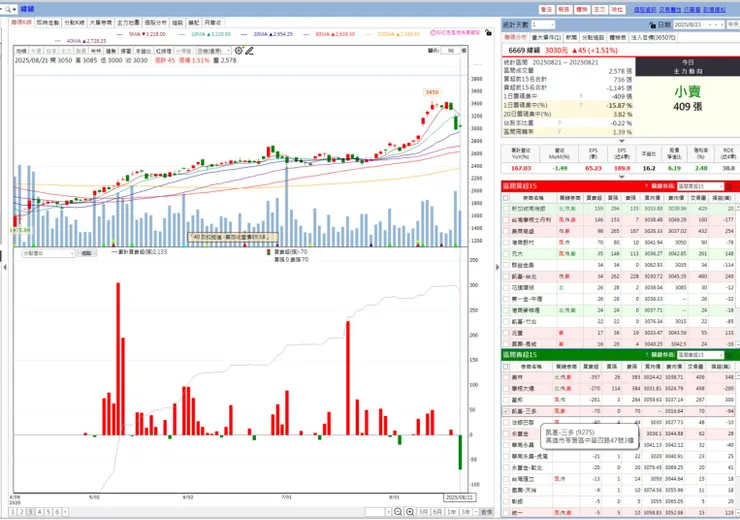This screenshot has width=740, height=520.
Task: Click the 新聞 tab
Action: pos(571,37)
